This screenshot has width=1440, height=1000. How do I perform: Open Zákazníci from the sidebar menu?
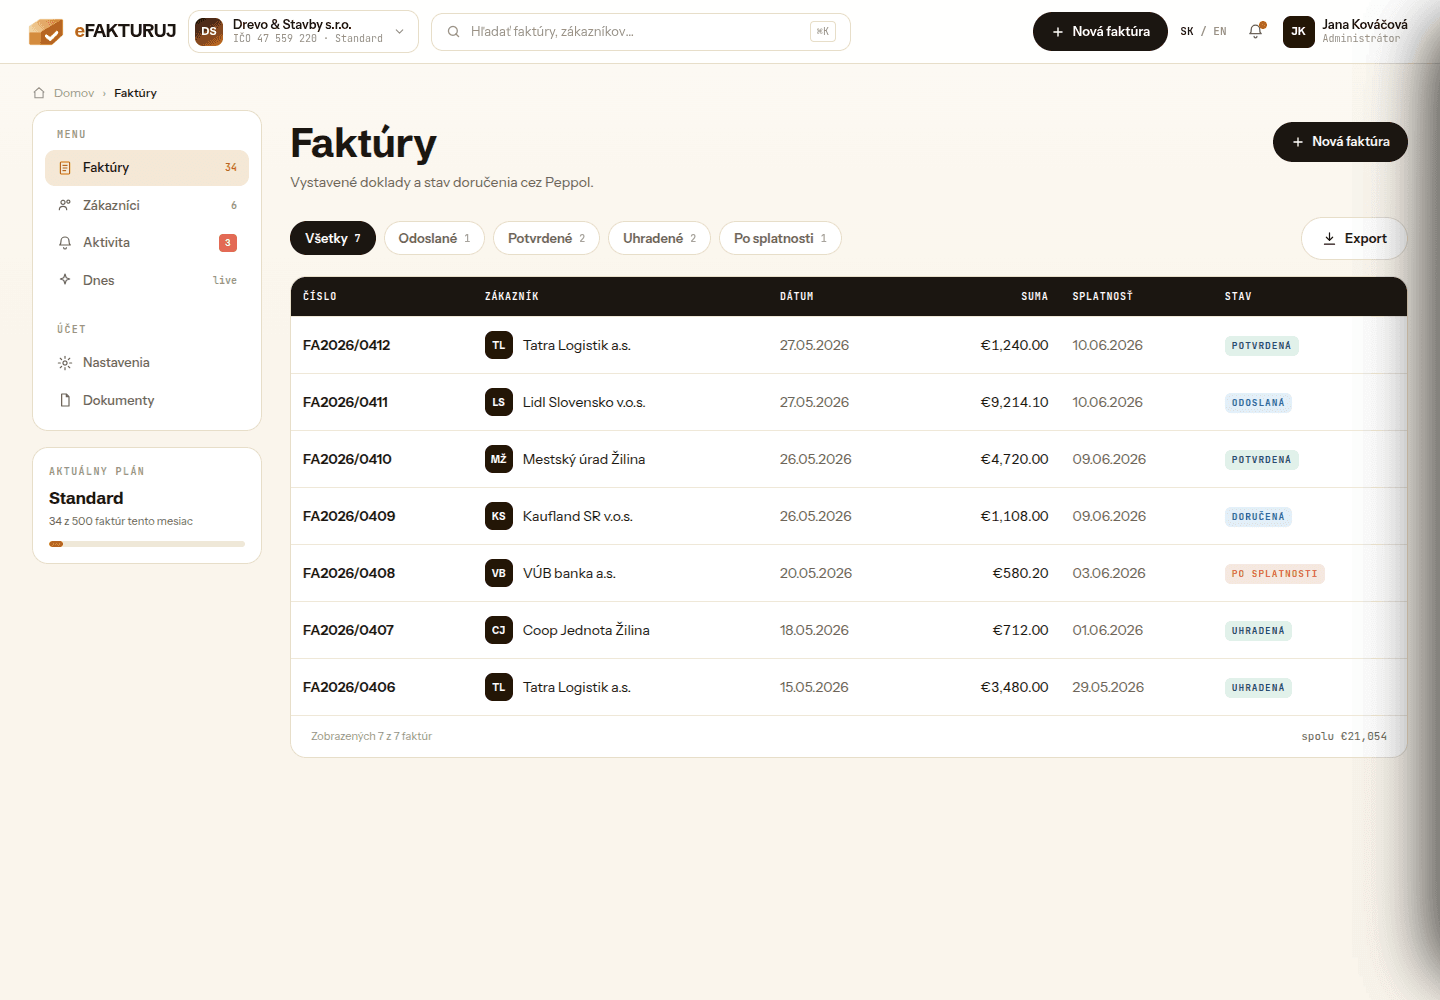click(x=147, y=205)
